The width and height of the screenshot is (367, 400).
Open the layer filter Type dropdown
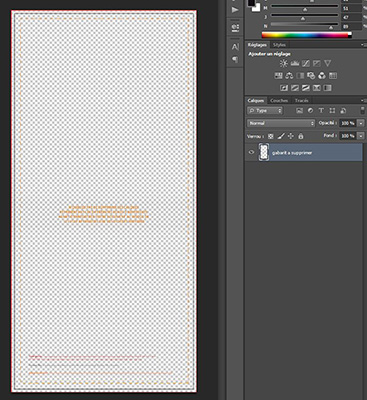pyautogui.click(x=265, y=111)
